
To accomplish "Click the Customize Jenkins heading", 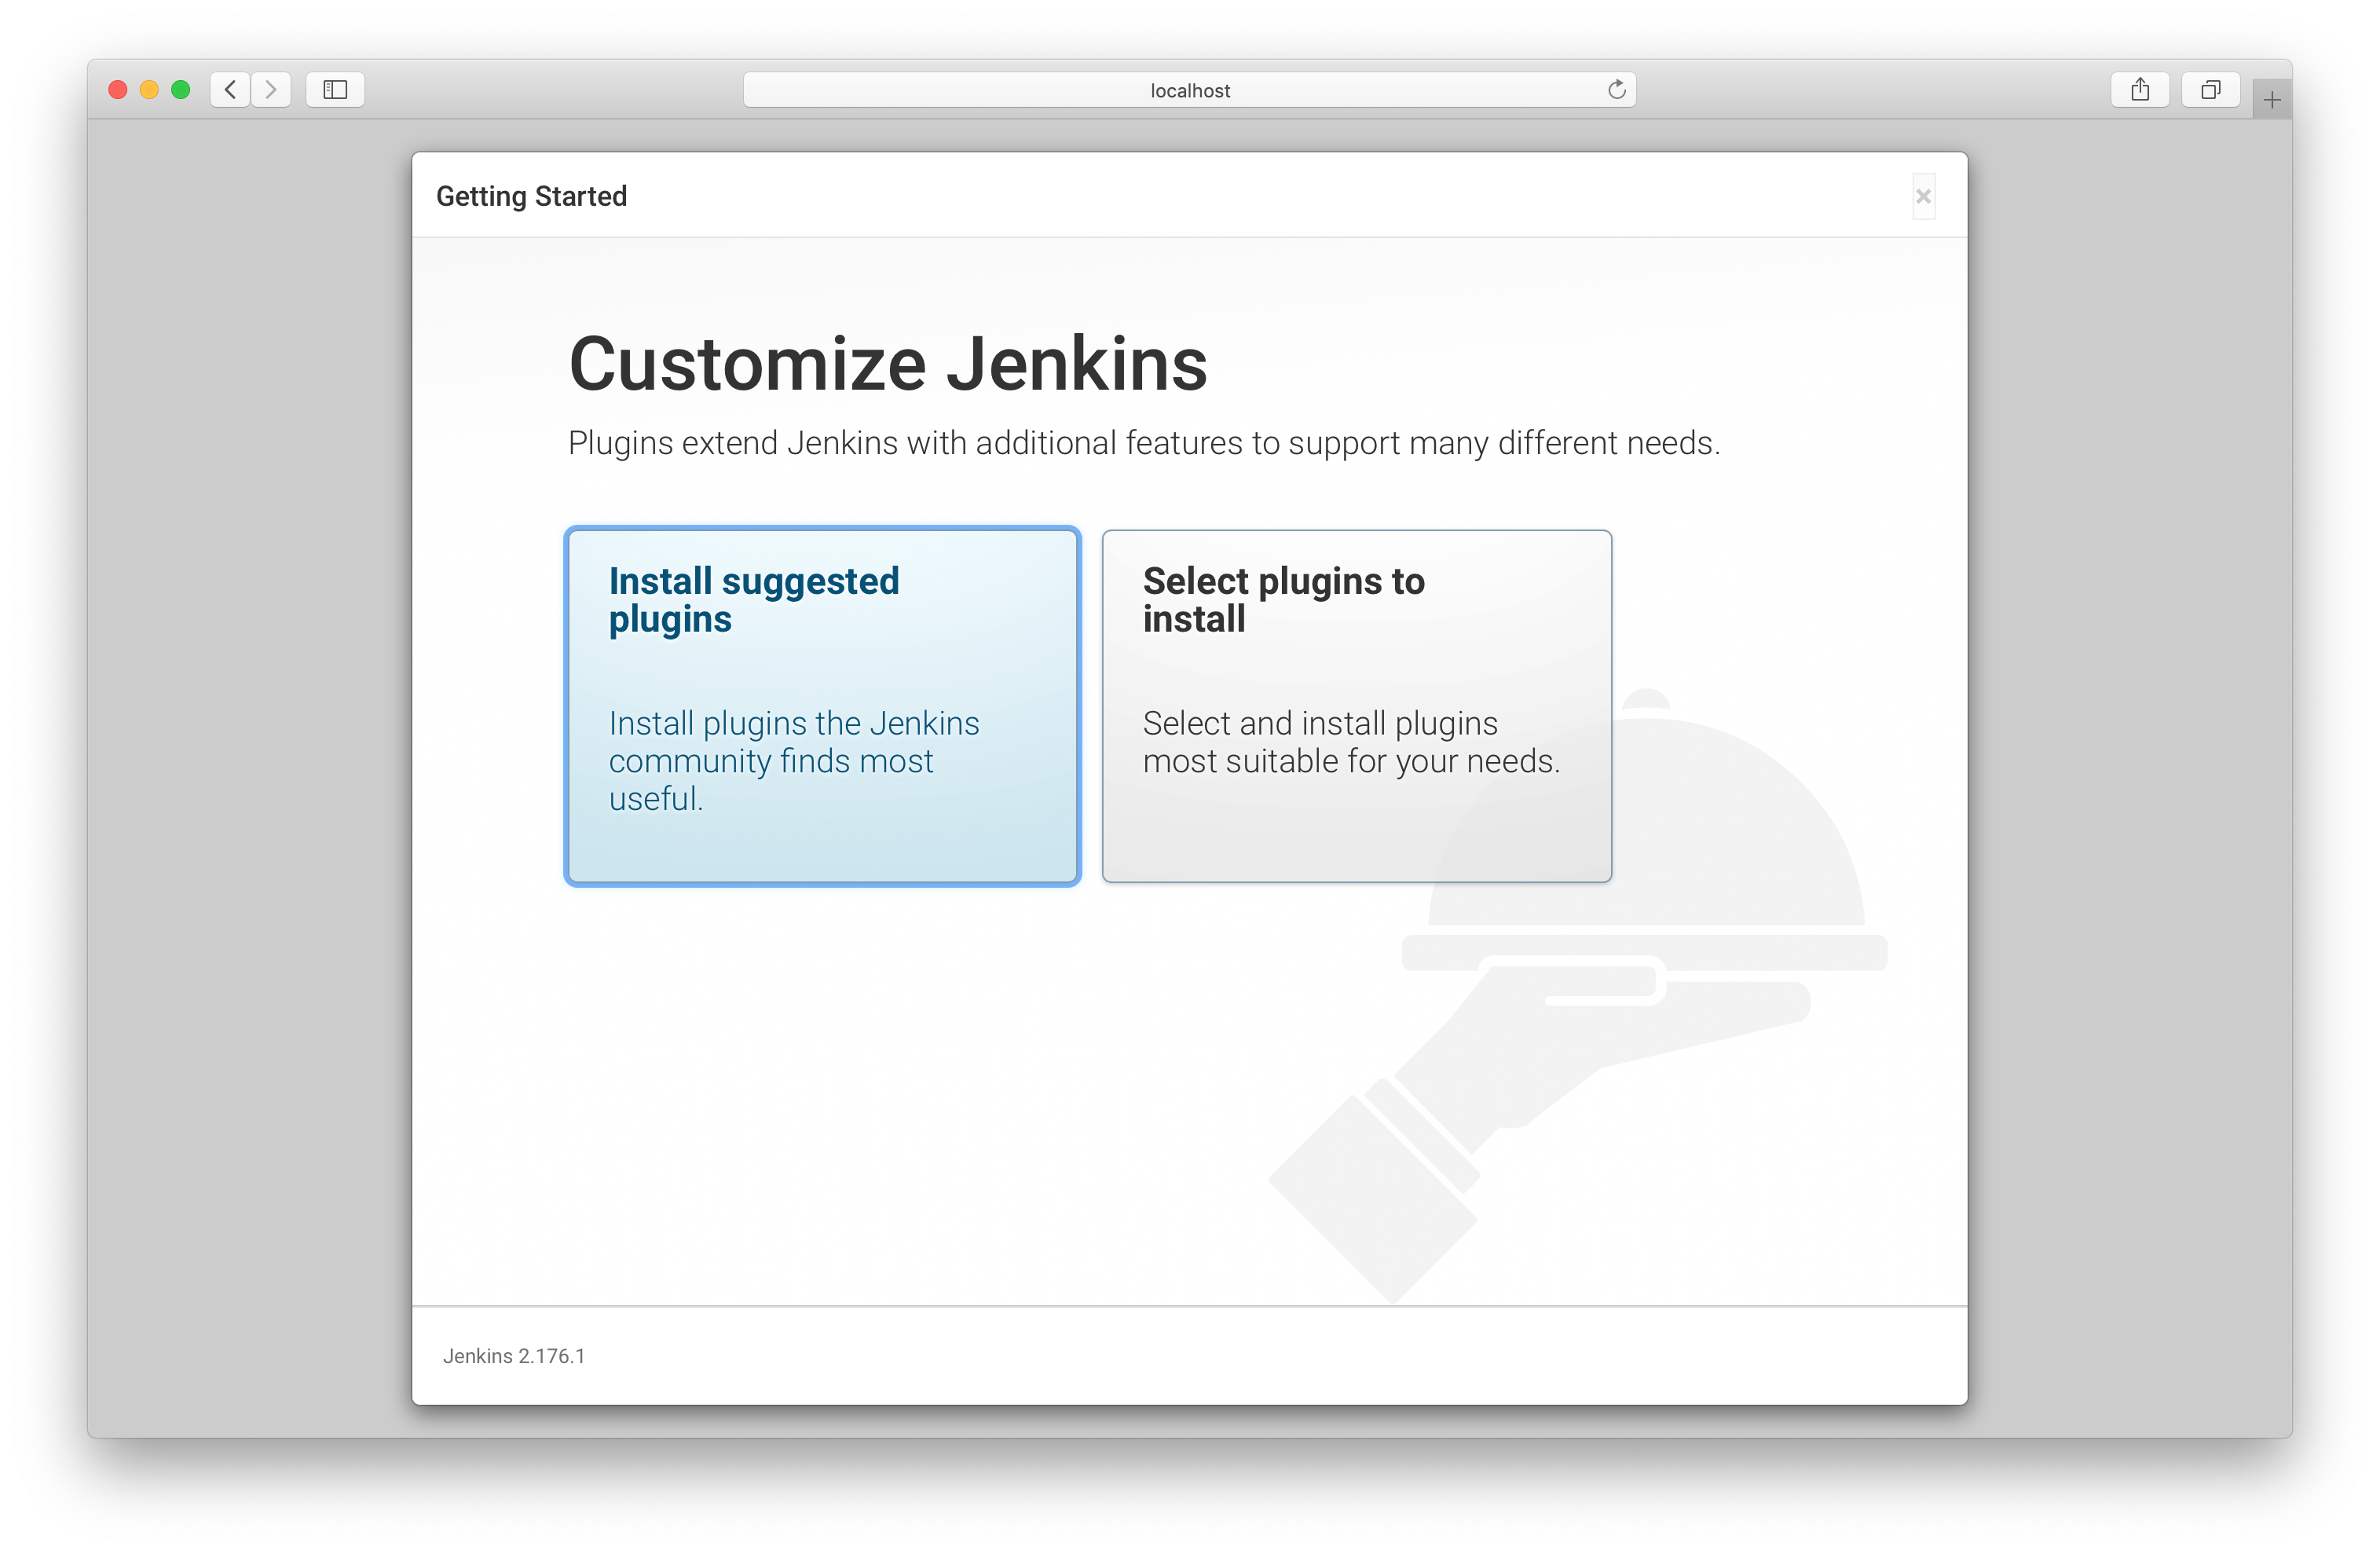I will coord(888,365).
